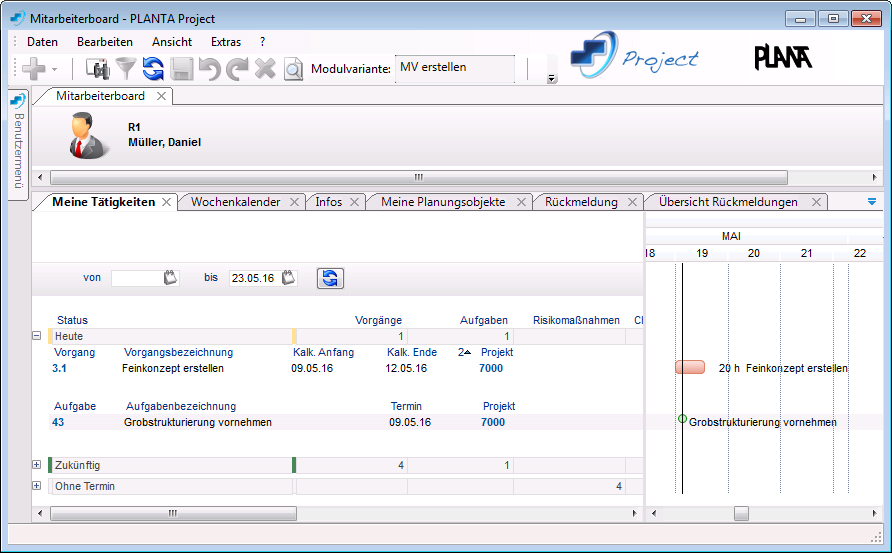The height and width of the screenshot is (553, 892).
Task: Click the von date input field
Action: 137,278
